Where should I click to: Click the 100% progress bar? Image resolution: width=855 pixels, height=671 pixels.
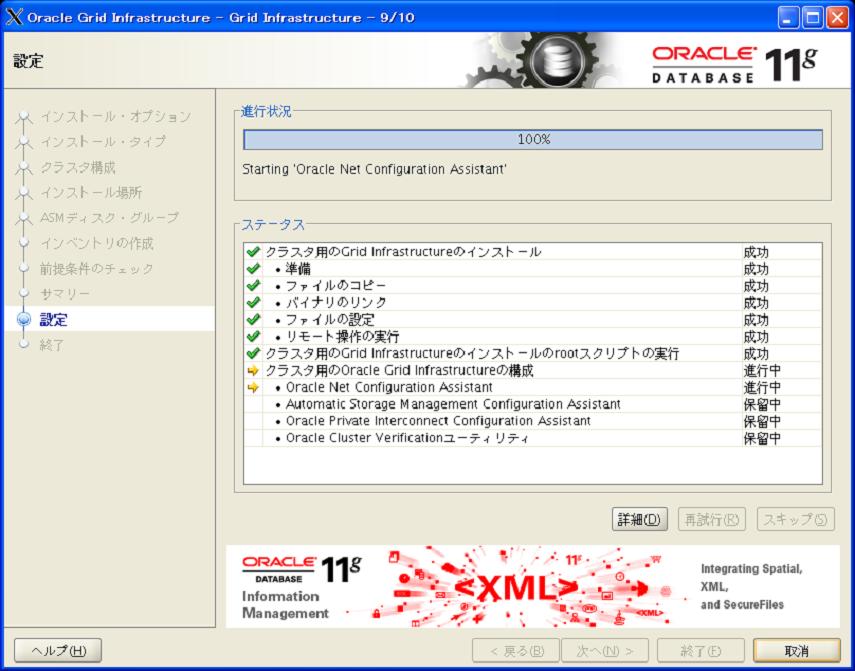(533, 140)
